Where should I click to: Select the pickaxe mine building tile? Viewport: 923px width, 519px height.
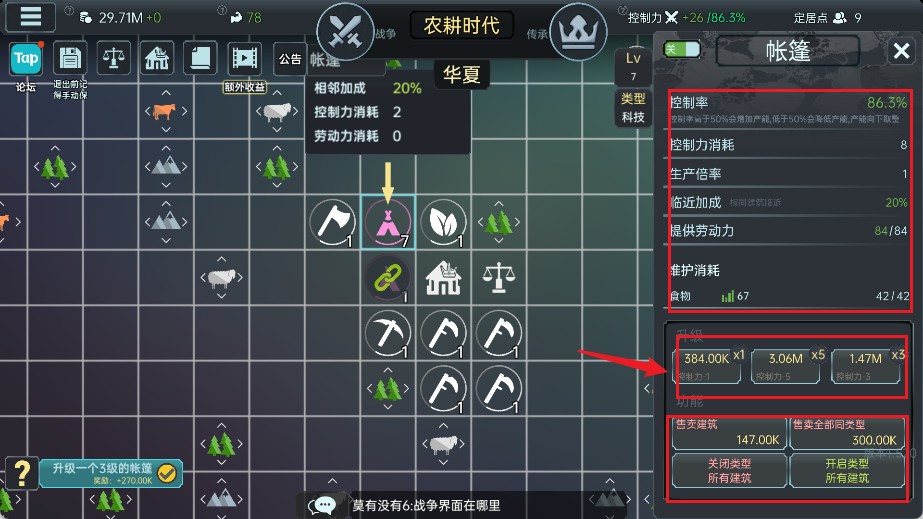388,334
